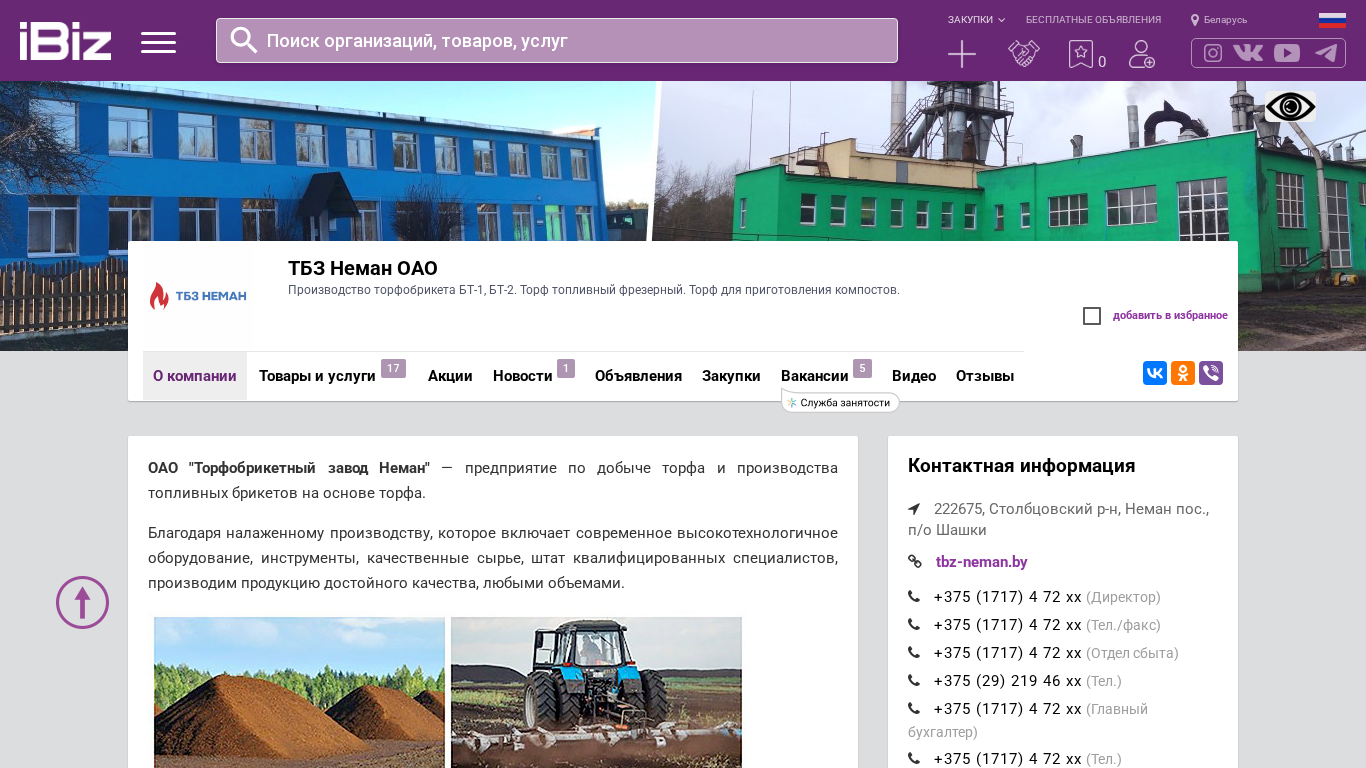Open the peat piles photo thumbnail

pos(299,692)
